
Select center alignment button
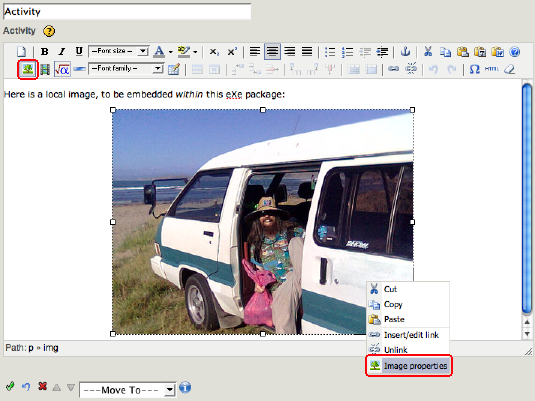[x=272, y=52]
